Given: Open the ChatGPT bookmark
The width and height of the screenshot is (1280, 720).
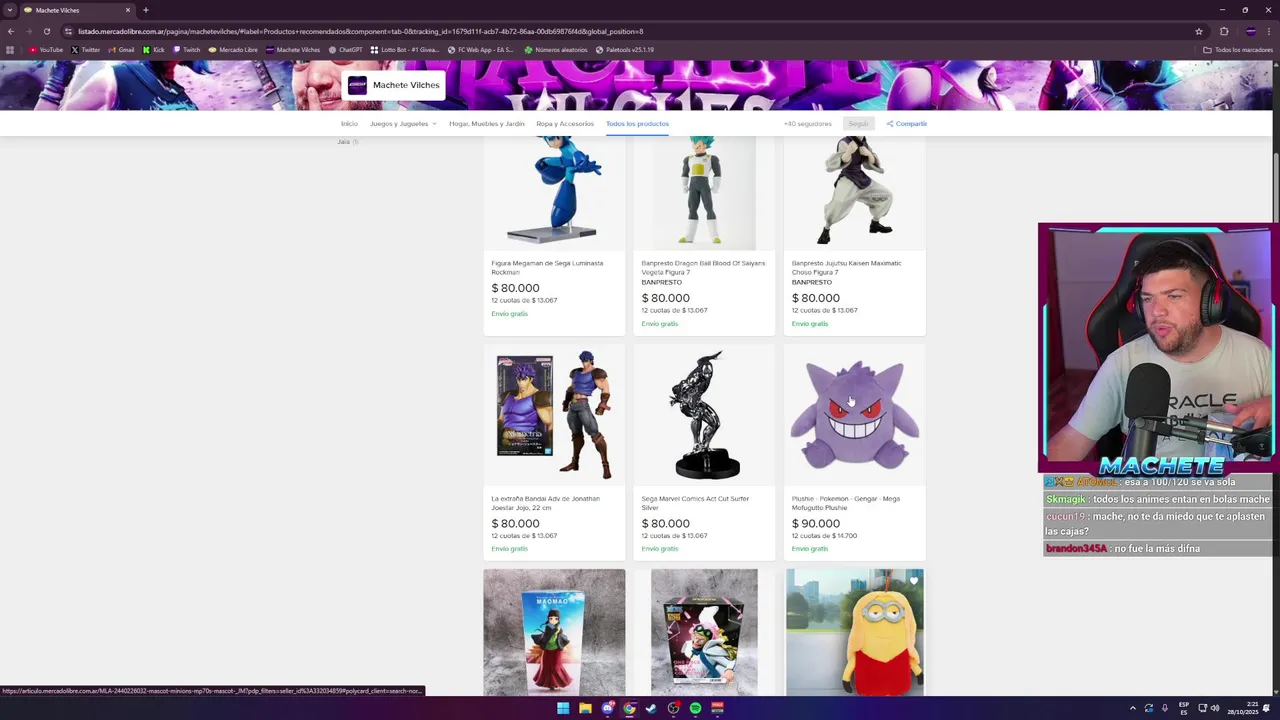Looking at the screenshot, I should [x=345, y=50].
